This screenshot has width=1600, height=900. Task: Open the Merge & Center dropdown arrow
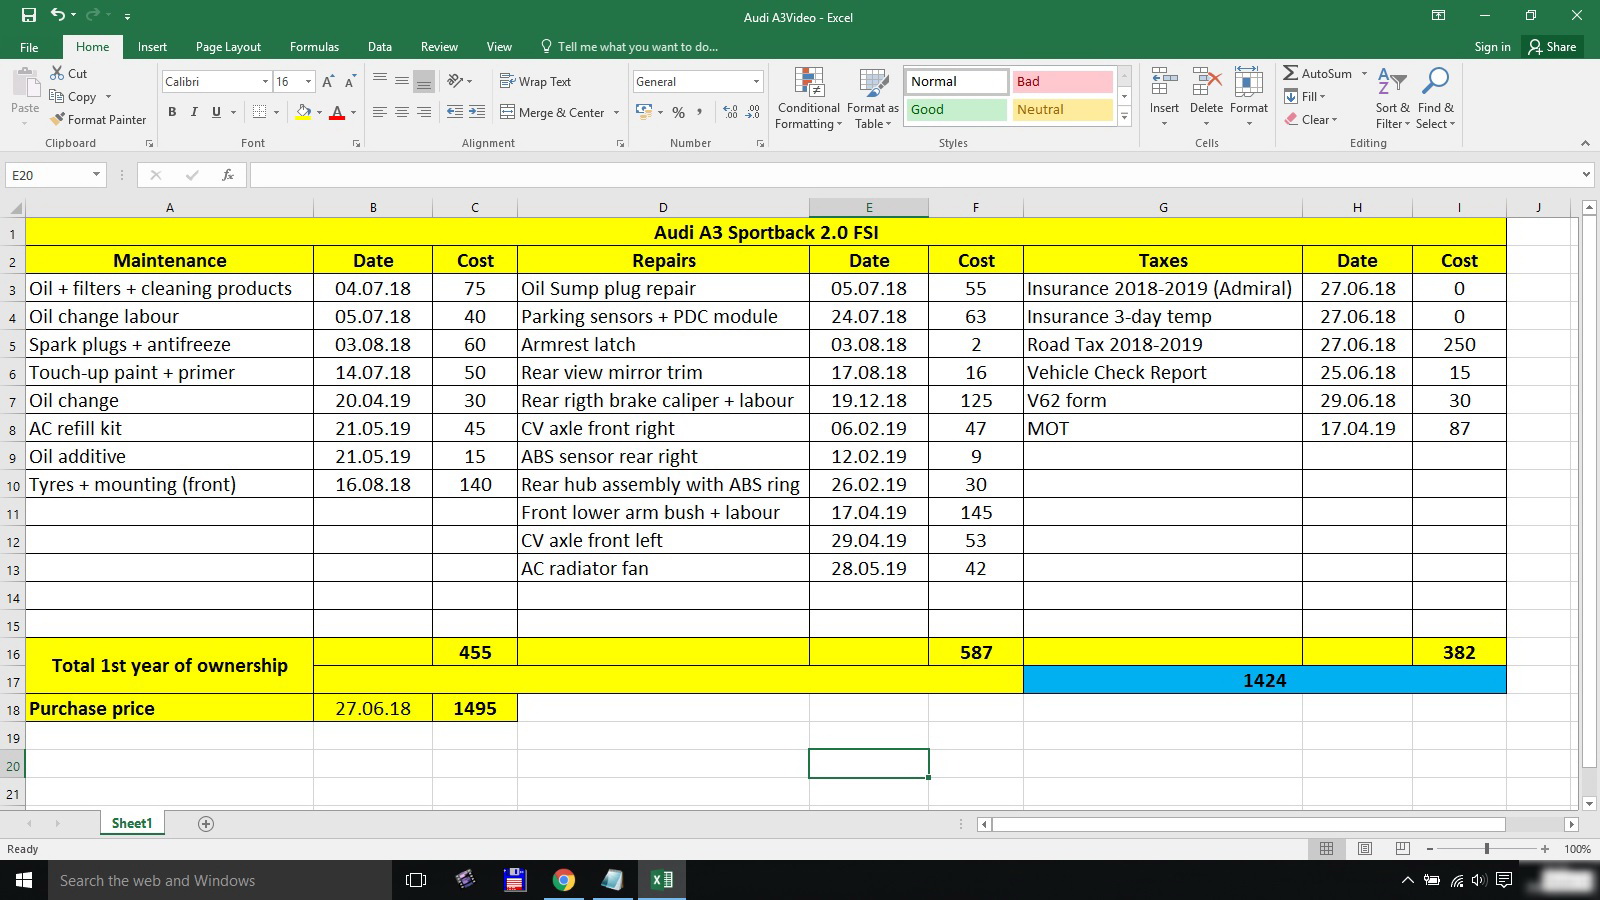click(616, 112)
